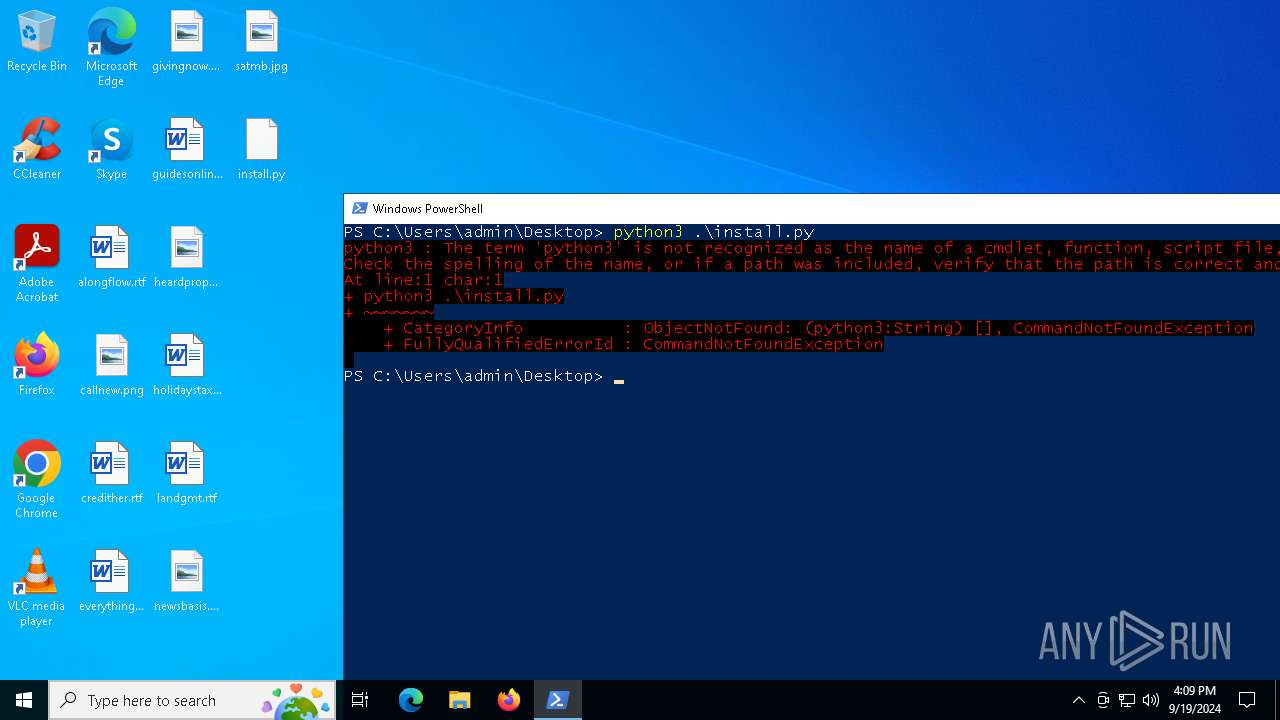The width and height of the screenshot is (1280, 720).
Task: Select the guidesonlin Word document
Action: 186,150
